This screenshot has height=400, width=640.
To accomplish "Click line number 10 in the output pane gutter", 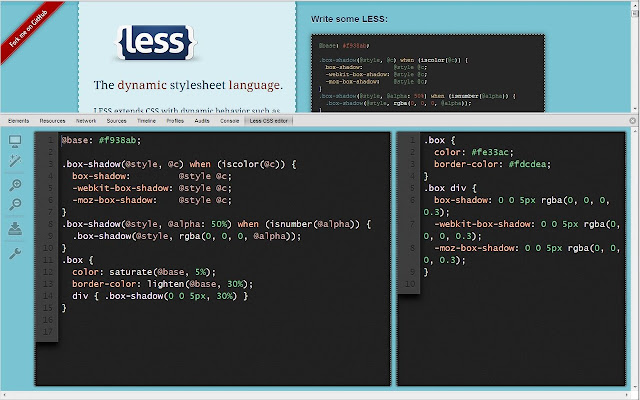I will (x=410, y=284).
